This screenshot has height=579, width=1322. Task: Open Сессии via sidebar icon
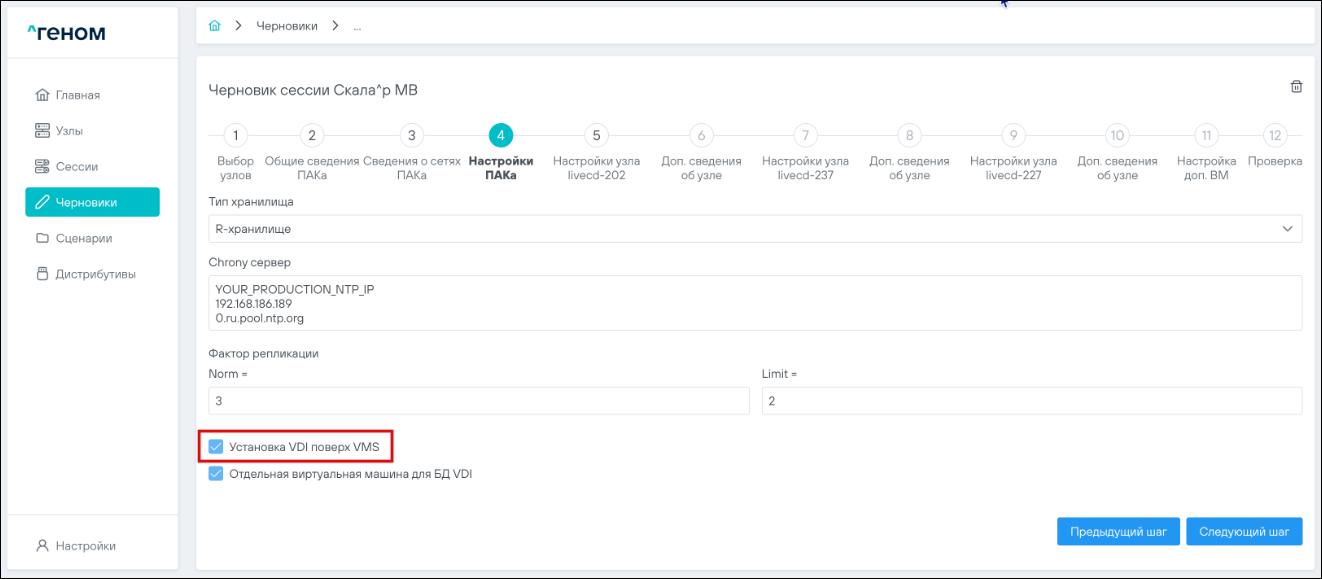(42, 167)
